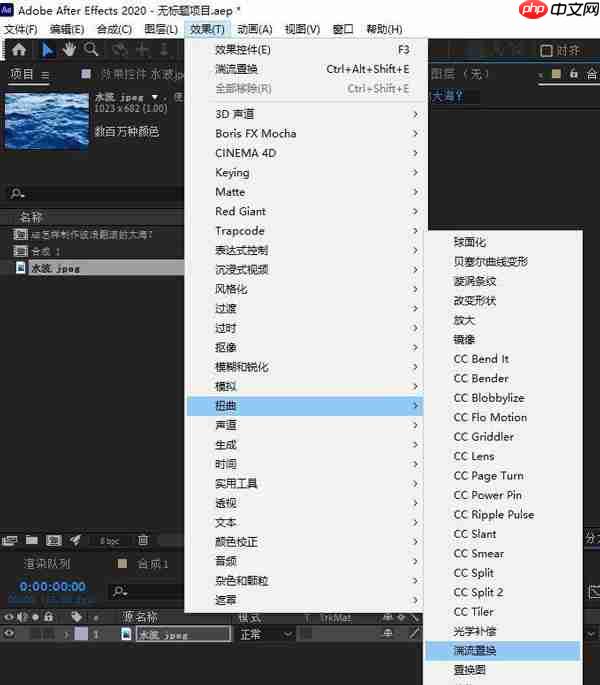The image size is (600, 685).
Task: Open the 视图(V) menu
Action: click(302, 29)
